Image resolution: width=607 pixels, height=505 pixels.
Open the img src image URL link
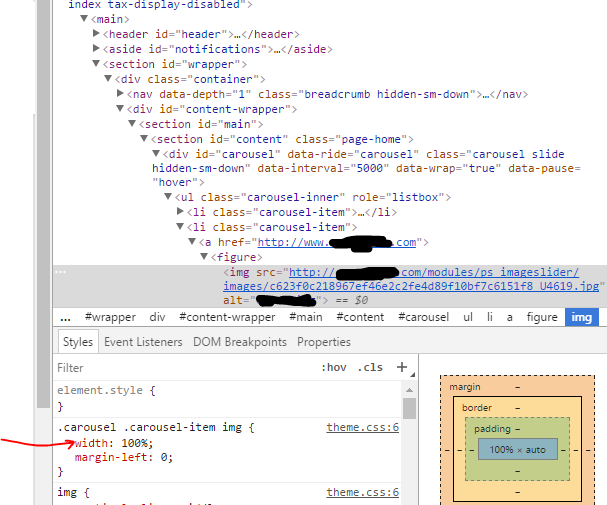[x=411, y=279]
